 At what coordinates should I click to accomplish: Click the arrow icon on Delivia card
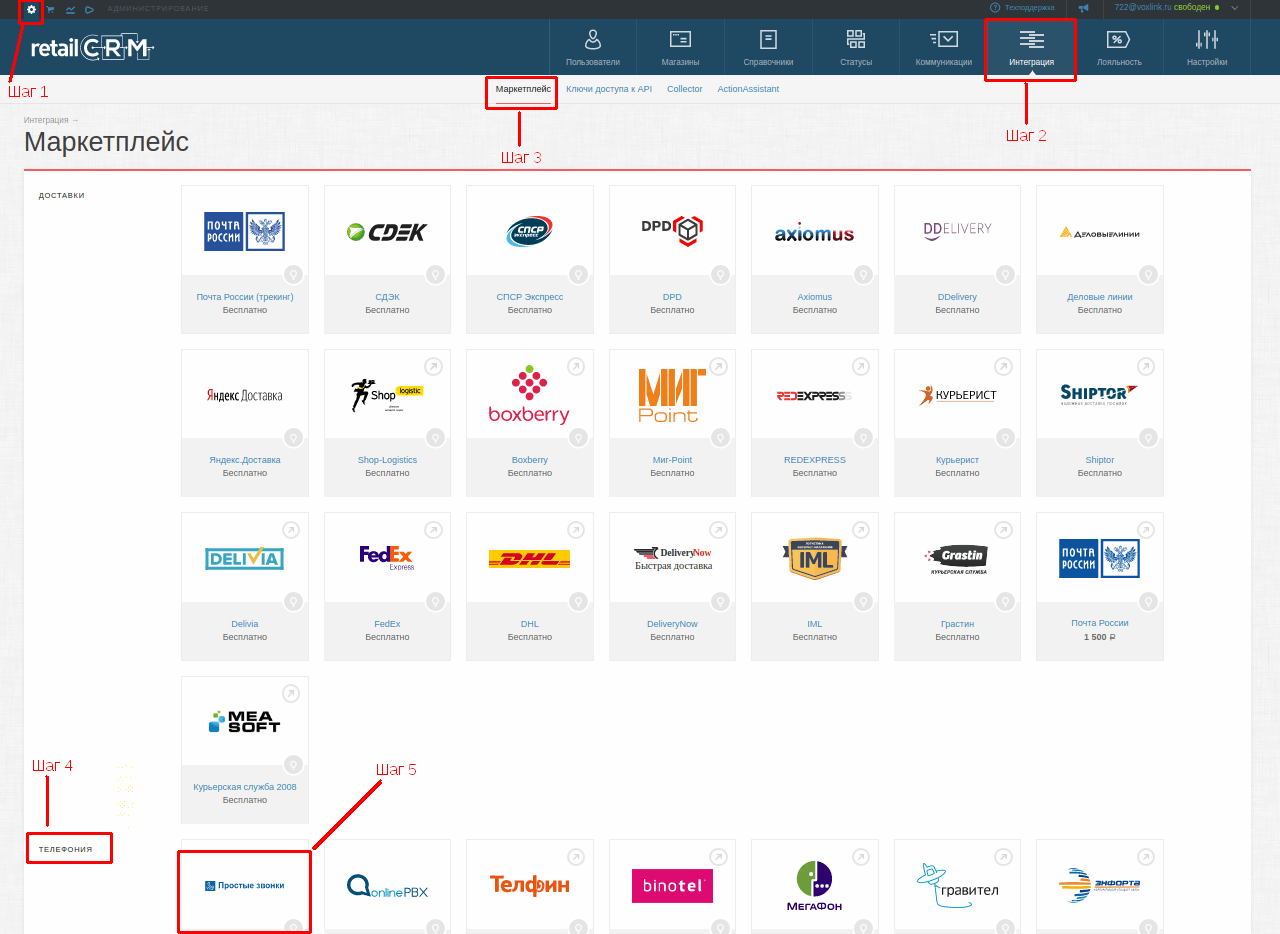291,529
